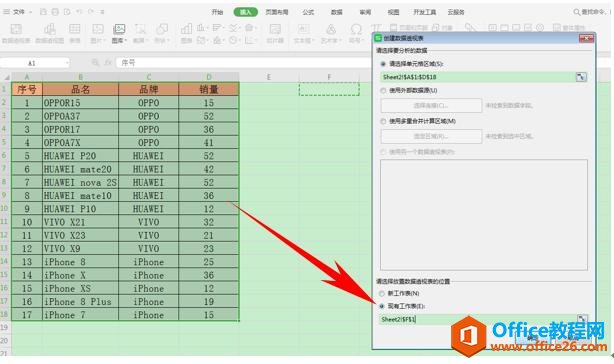Click cell VIVO X21
The height and width of the screenshot is (364, 614).
coord(80,222)
